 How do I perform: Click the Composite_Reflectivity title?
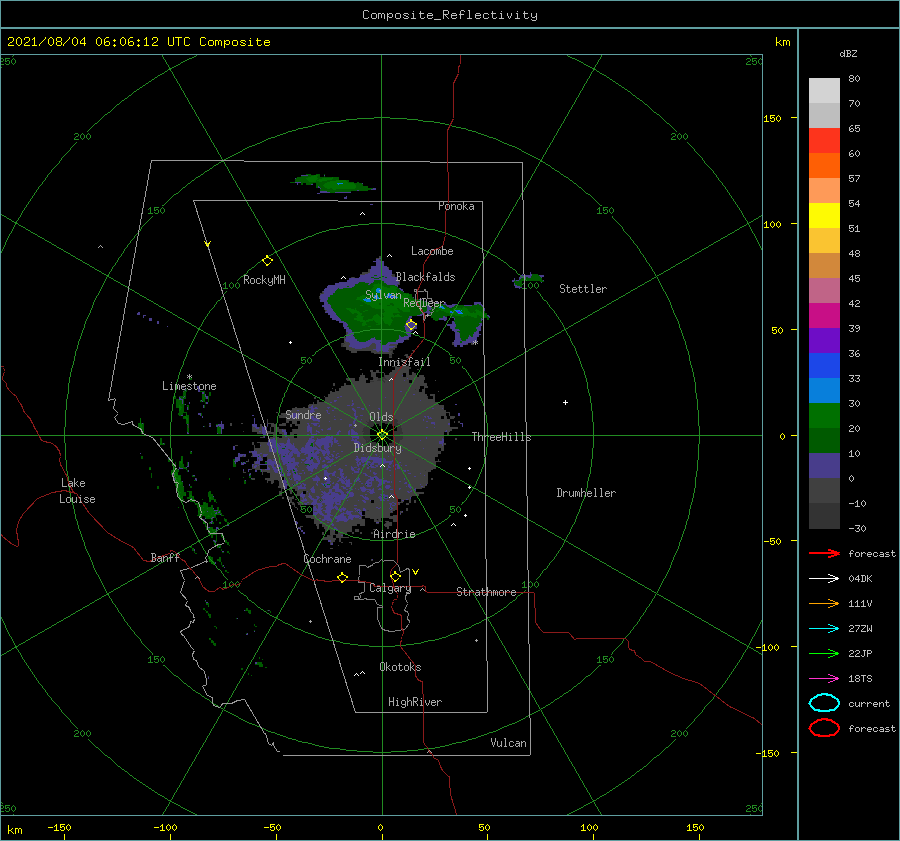pos(450,15)
